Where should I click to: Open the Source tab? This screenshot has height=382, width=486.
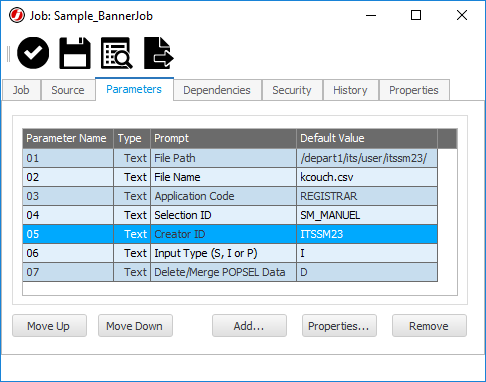[68, 90]
